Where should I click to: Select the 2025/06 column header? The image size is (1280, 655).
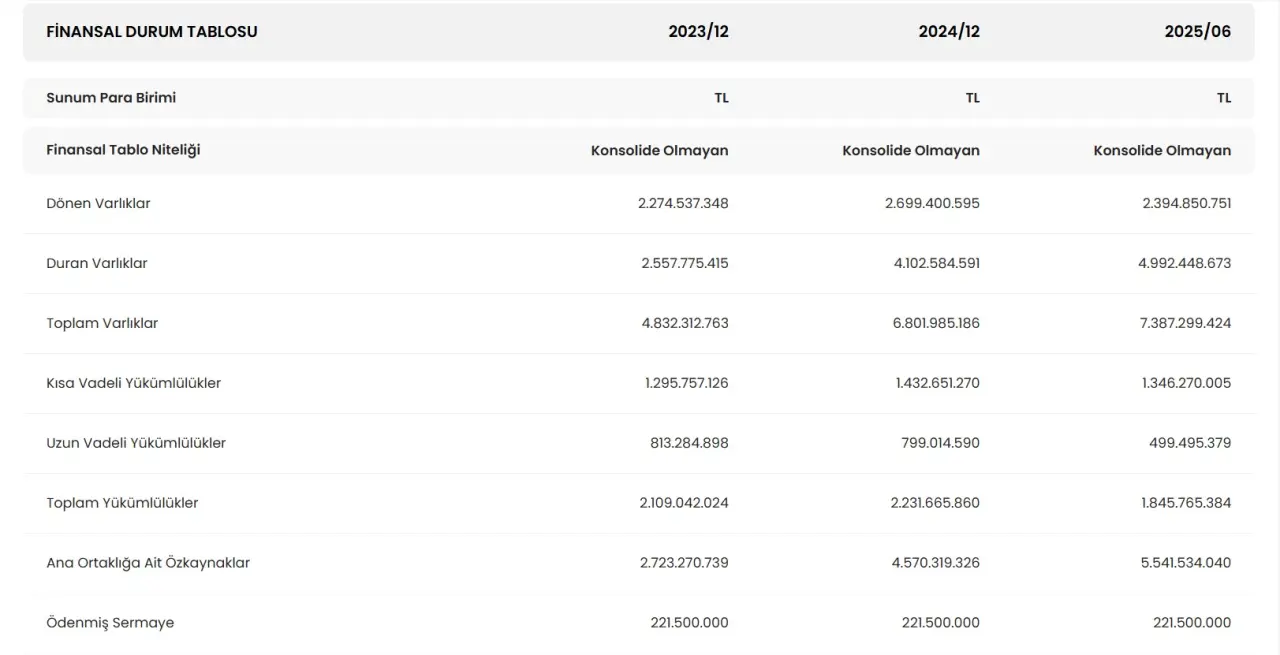pyautogui.click(x=1197, y=32)
